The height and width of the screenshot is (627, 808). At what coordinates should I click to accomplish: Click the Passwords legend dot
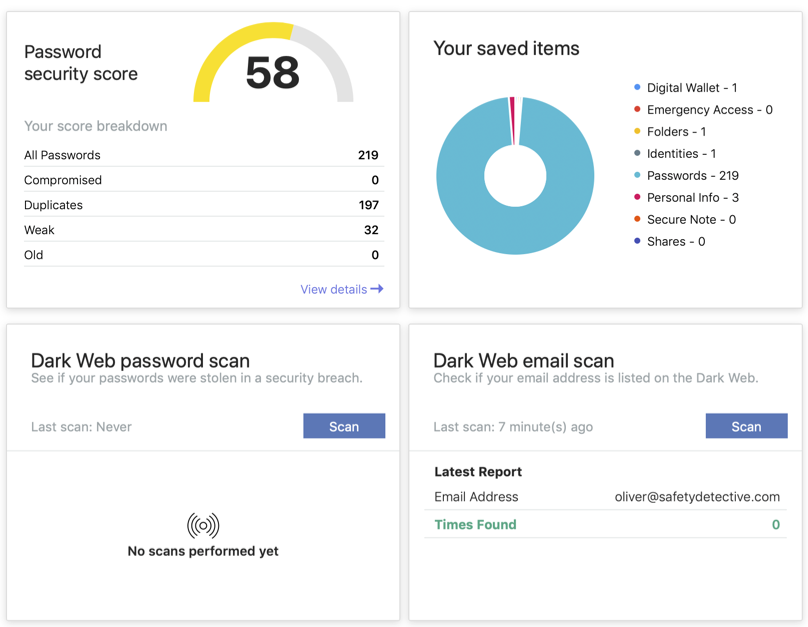(637, 175)
